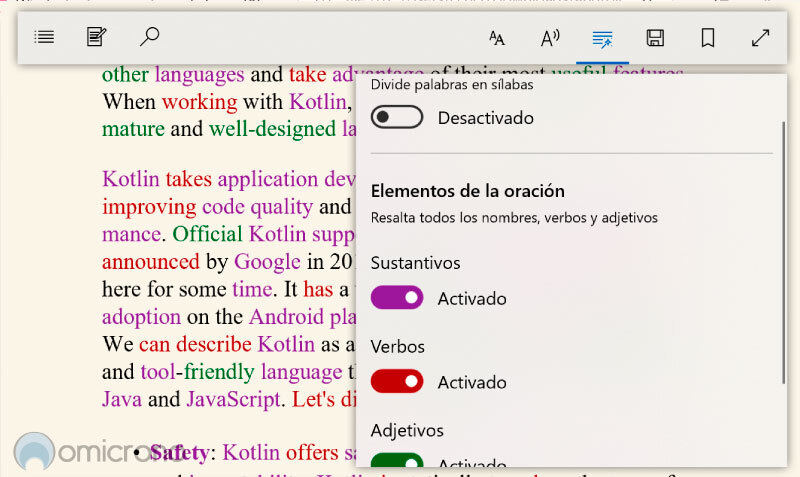Click the 'Desactivado' status text

coord(486,118)
